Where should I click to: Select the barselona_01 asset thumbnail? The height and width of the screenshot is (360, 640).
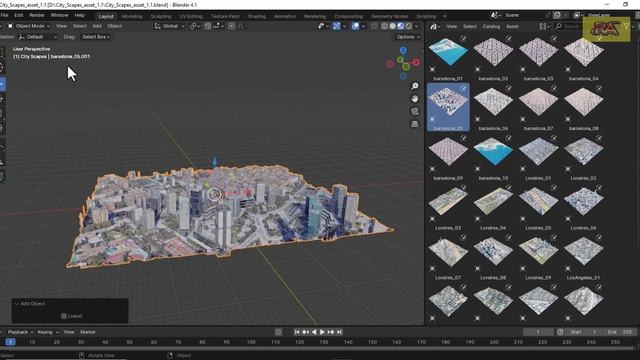pos(448,52)
